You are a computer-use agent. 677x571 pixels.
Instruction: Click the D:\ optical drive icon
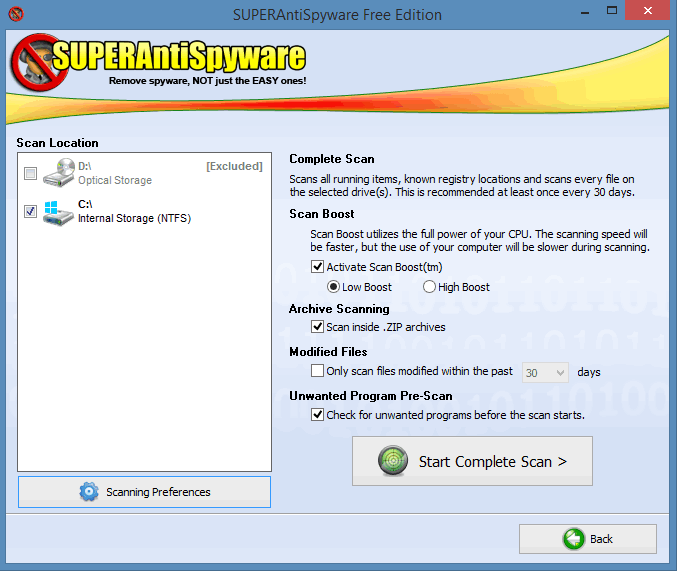coord(59,173)
